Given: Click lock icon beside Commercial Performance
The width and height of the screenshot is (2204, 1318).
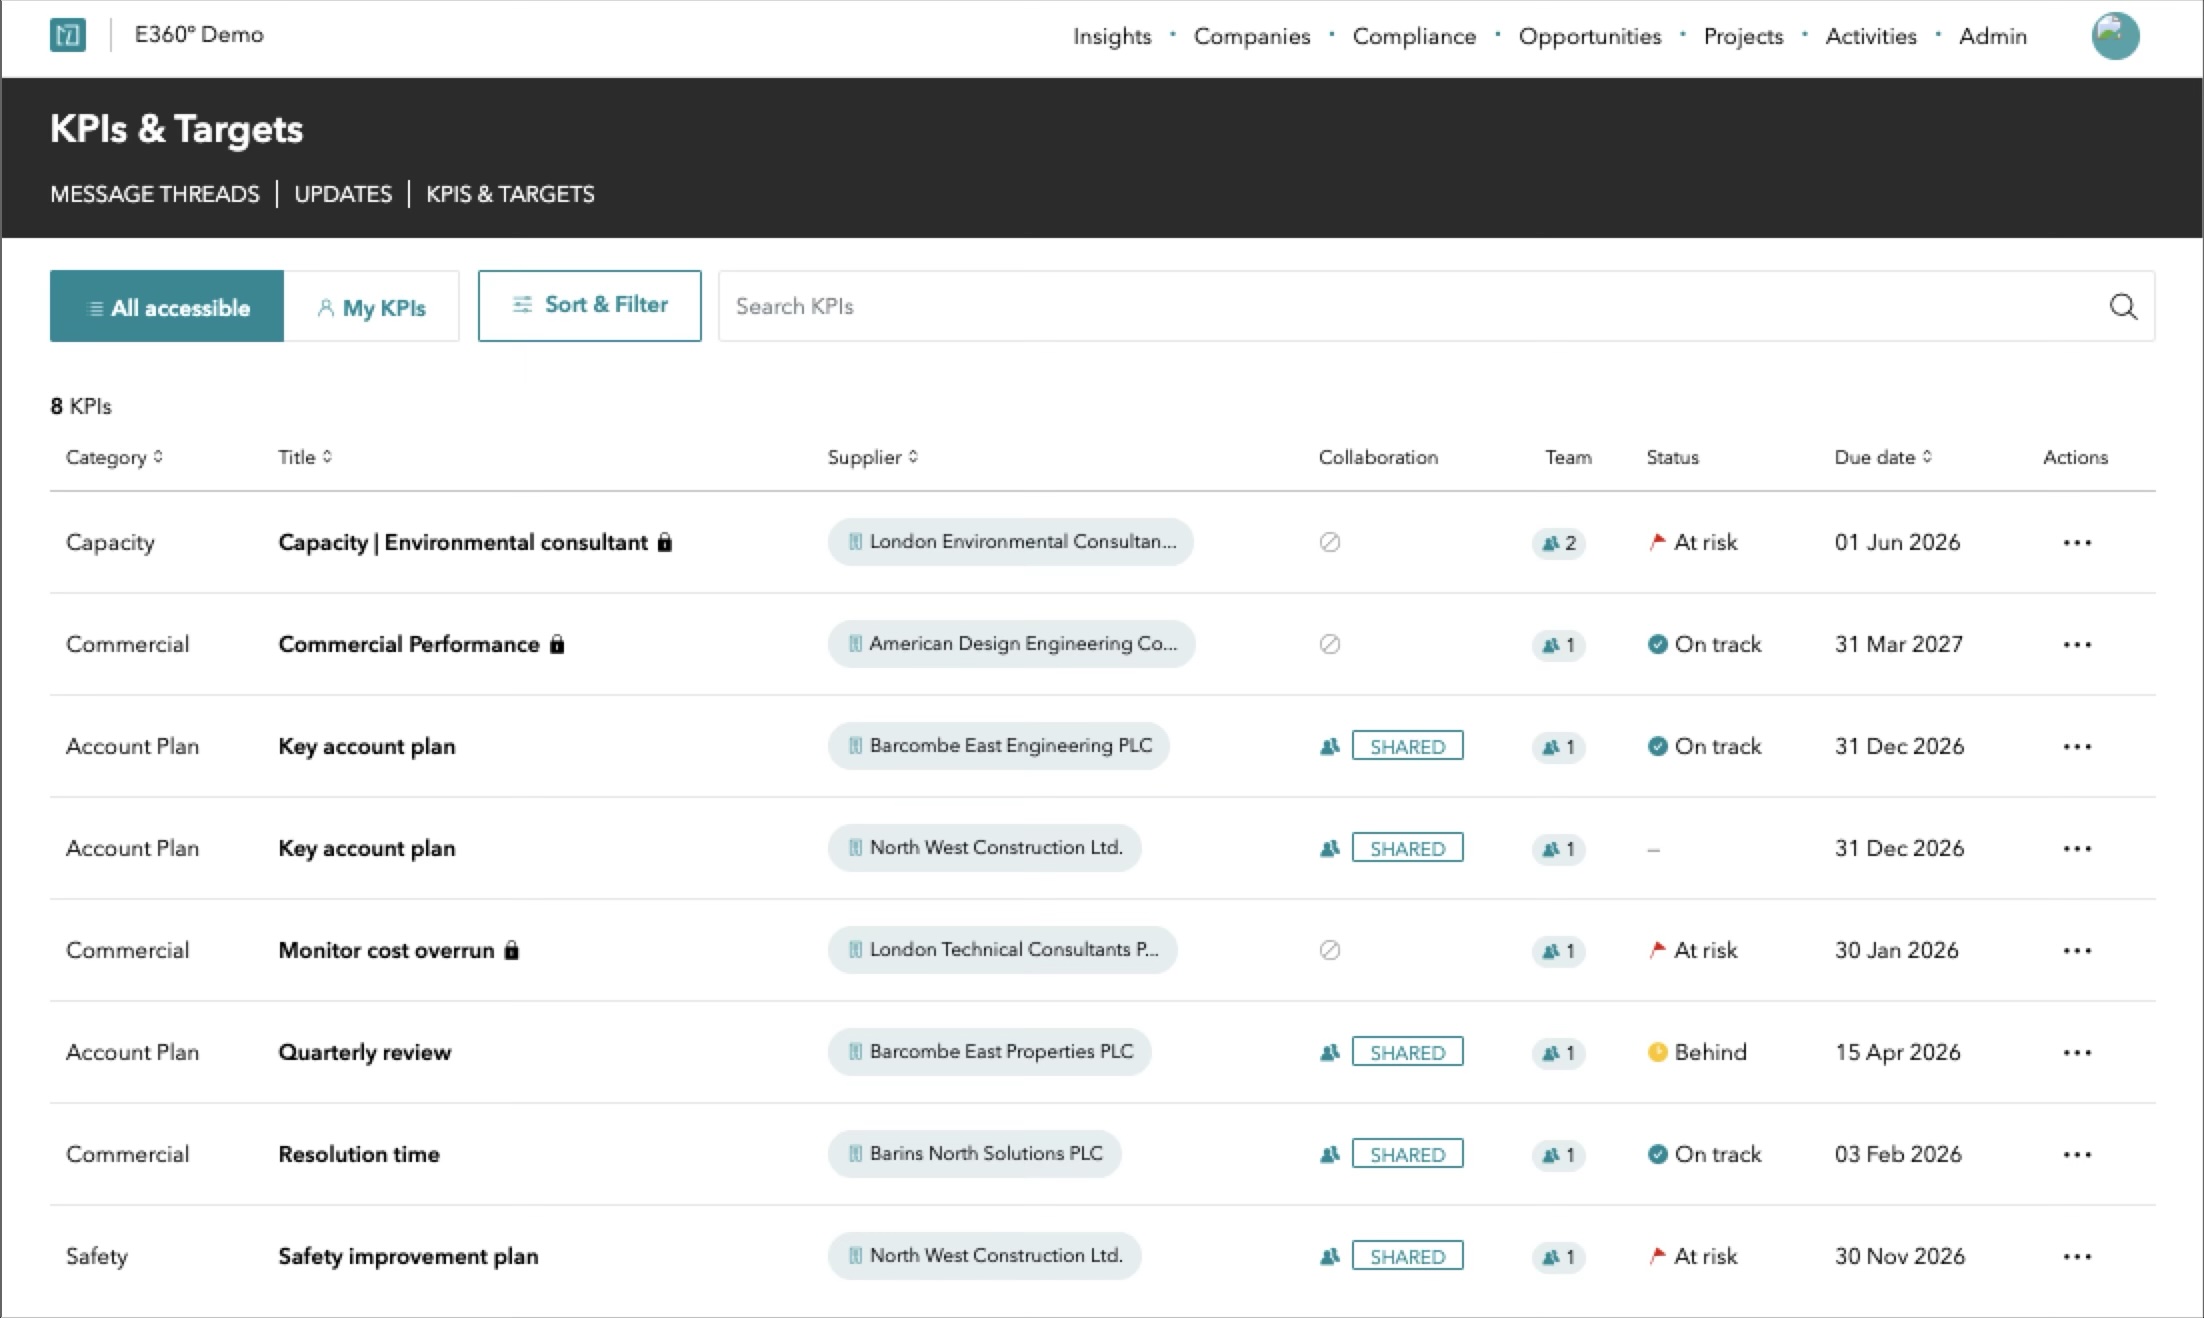Looking at the screenshot, I should click(x=557, y=644).
